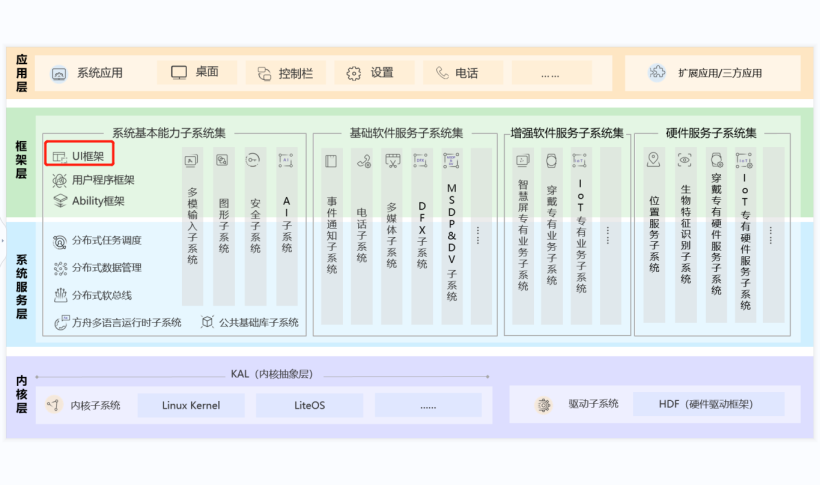Click the key icon above 安全子系统
820x485 pixels.
(253, 160)
